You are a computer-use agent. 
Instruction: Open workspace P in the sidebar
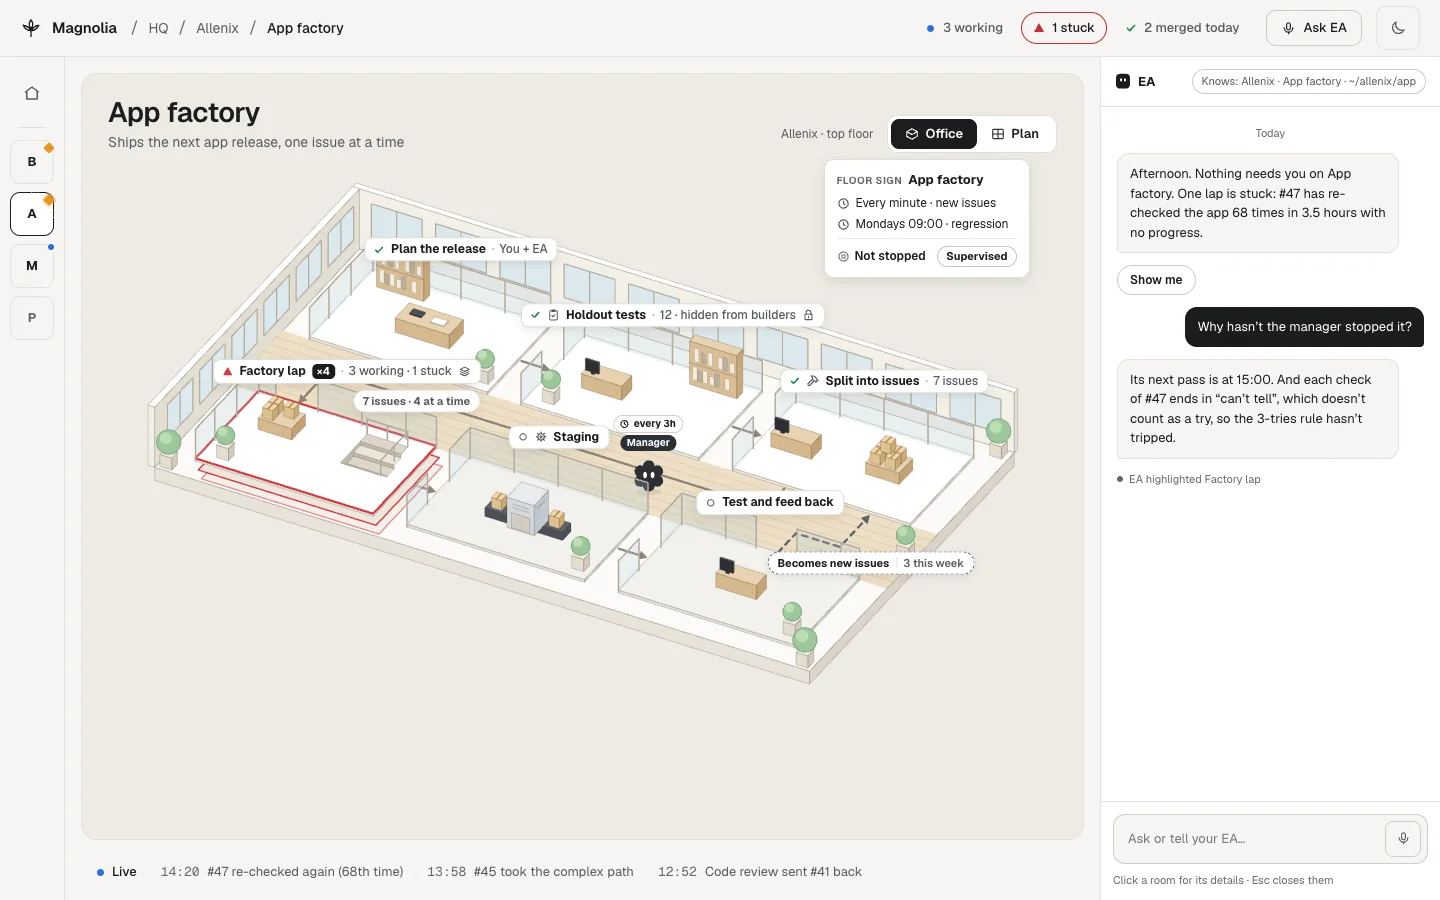[x=32, y=318]
